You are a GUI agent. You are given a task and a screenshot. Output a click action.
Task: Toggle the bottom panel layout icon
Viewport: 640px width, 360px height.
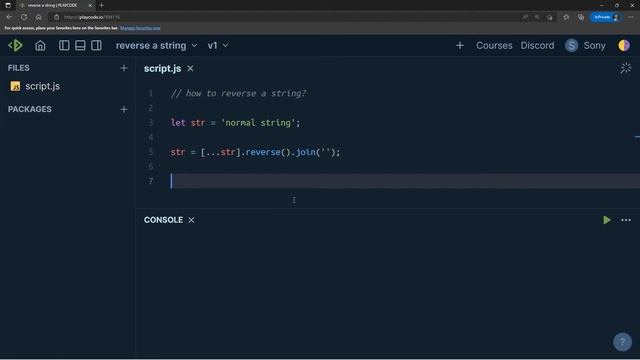pos(80,45)
